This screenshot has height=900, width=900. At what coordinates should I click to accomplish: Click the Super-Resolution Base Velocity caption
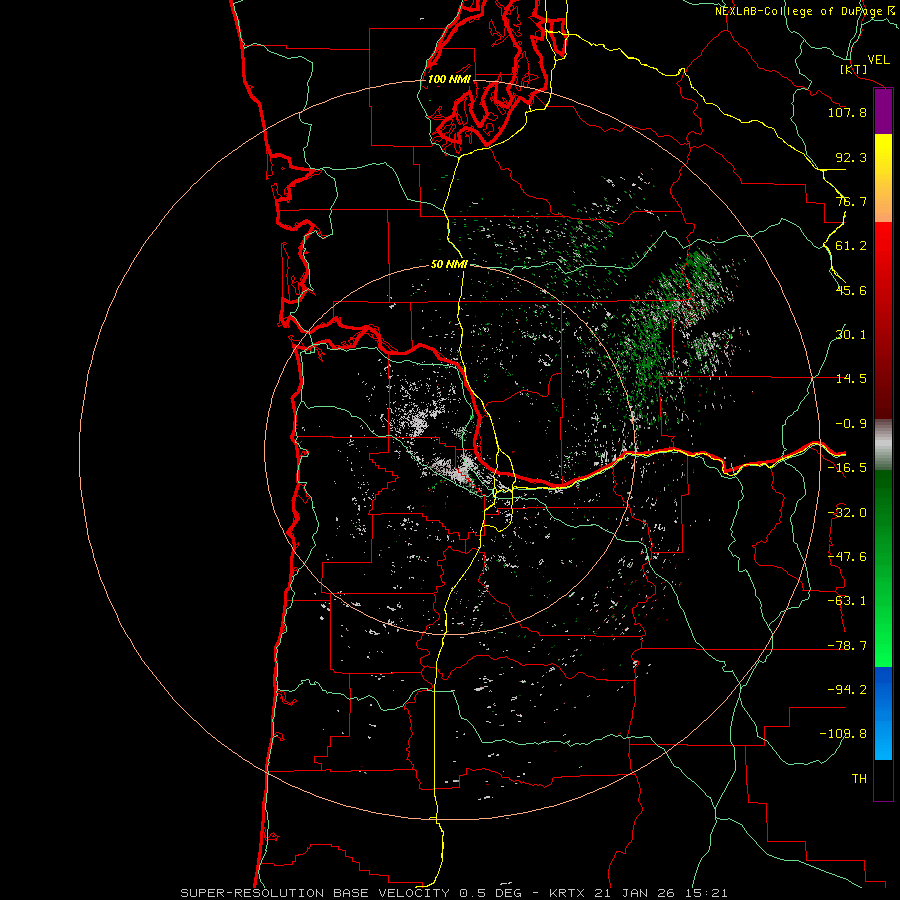[x=454, y=893]
